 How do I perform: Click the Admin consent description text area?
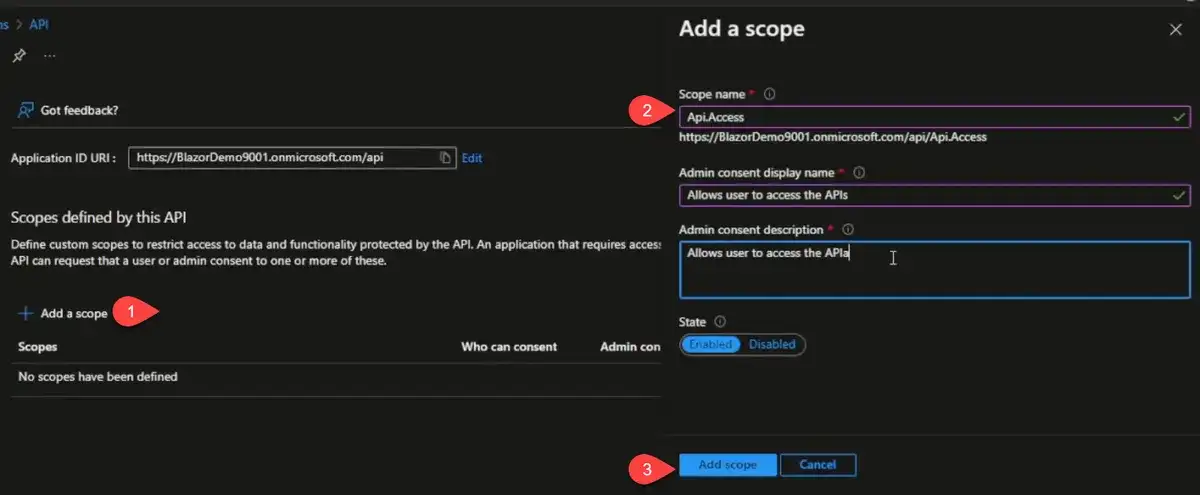pos(934,270)
